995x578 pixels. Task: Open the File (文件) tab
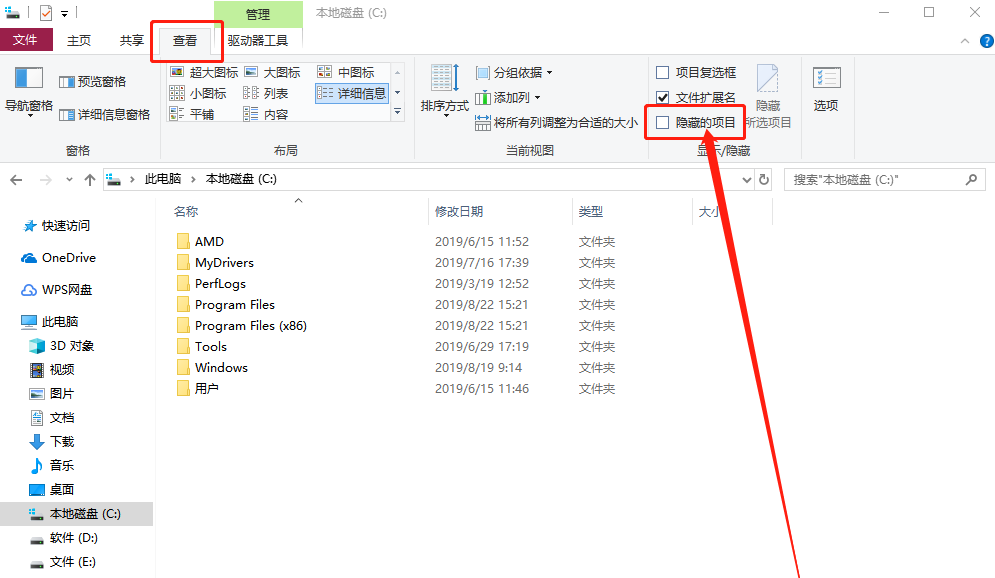(x=25, y=40)
